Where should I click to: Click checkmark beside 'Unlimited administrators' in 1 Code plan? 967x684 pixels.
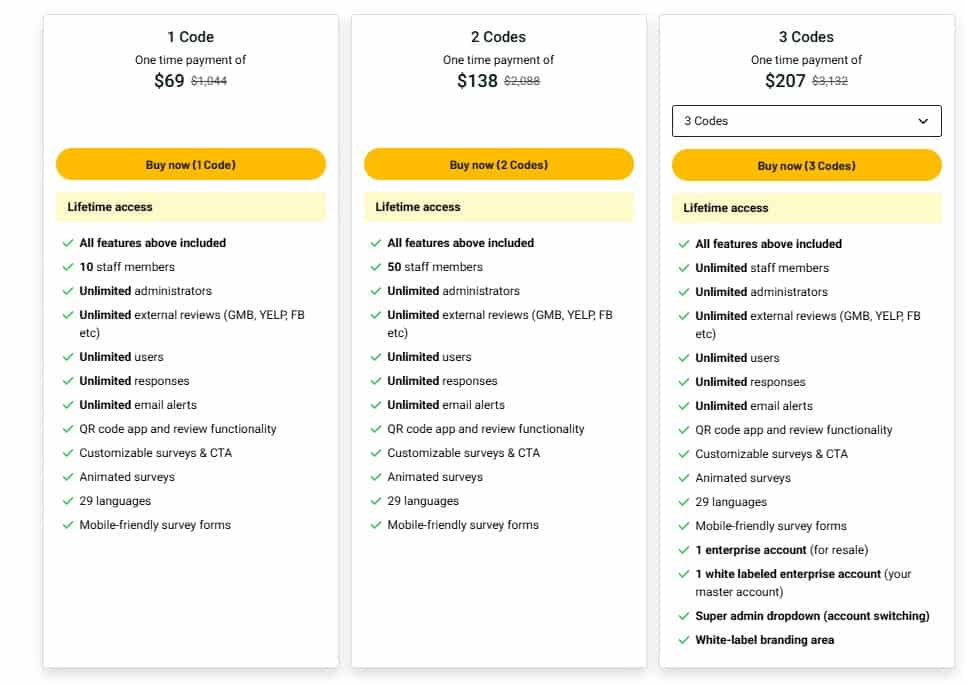pyautogui.click(x=68, y=291)
